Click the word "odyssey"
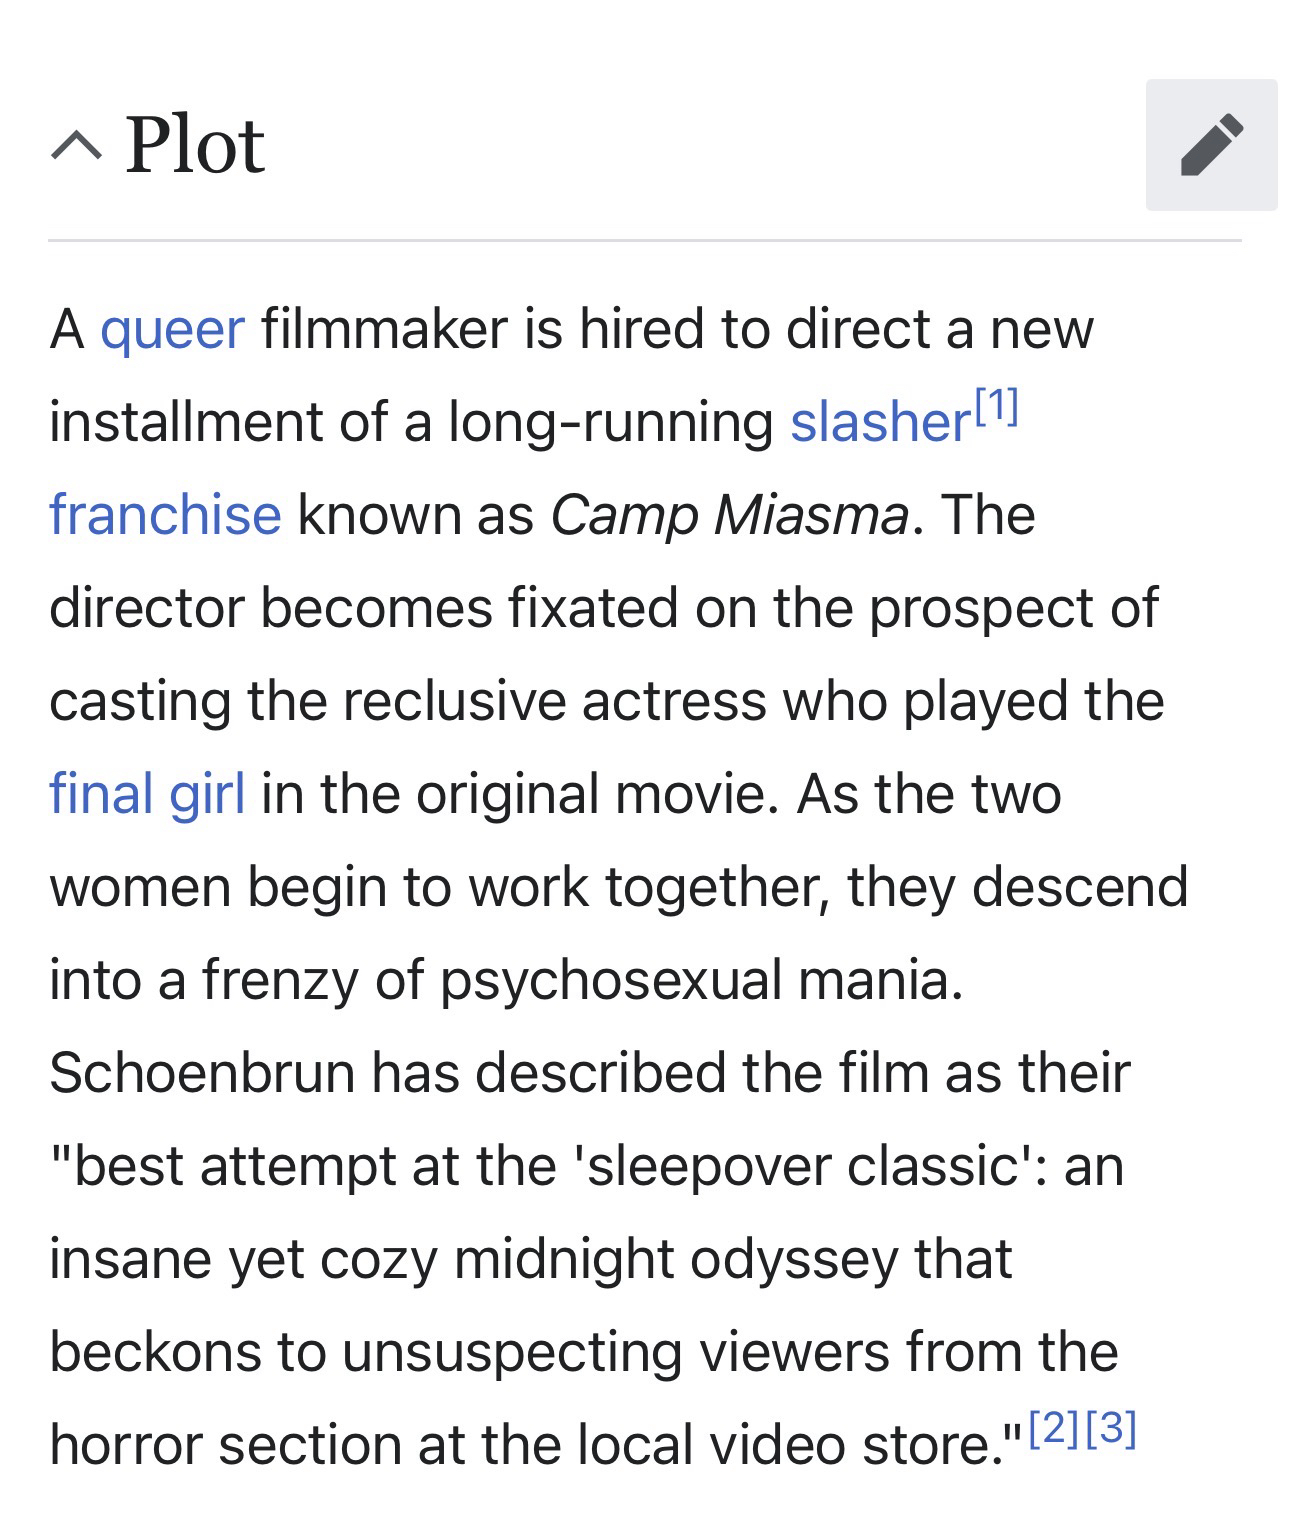 pos(793,1259)
